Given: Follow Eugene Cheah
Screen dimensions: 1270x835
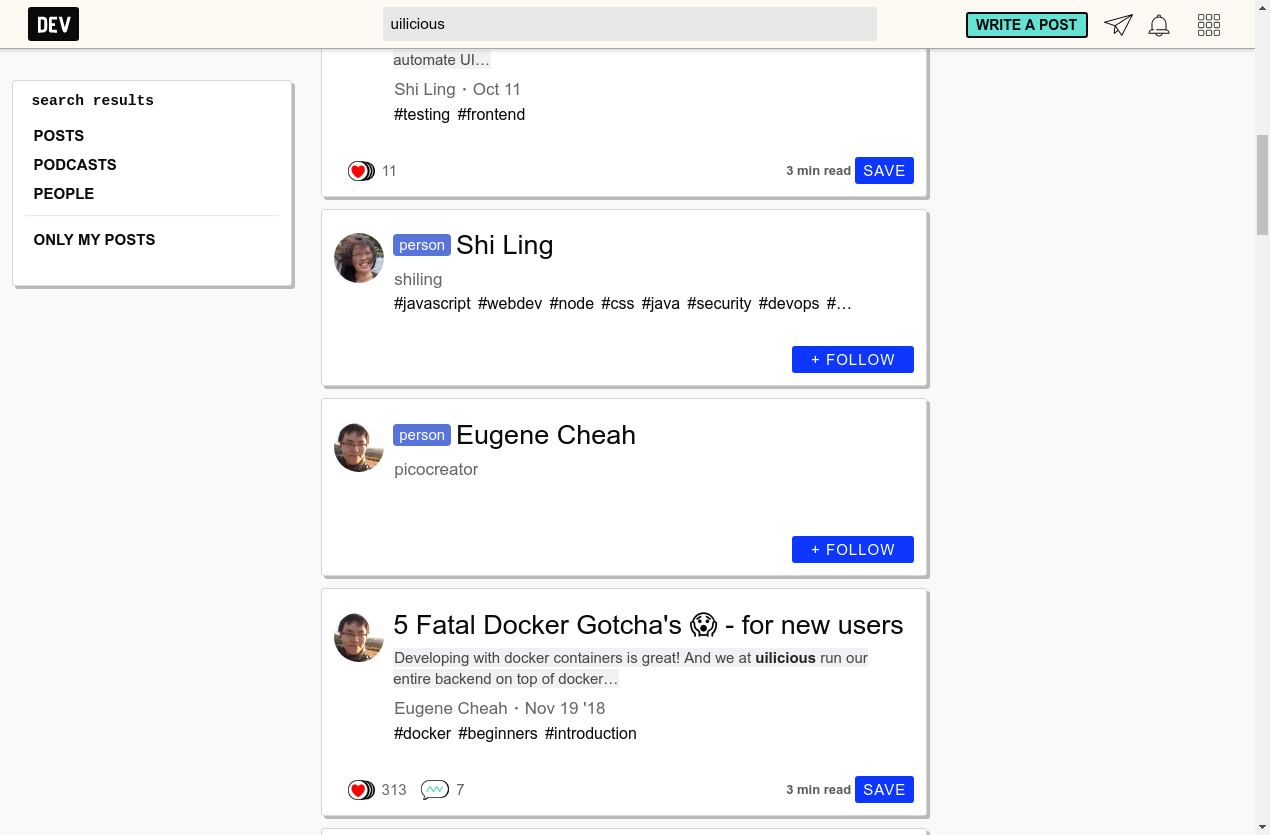Looking at the screenshot, I should (852, 550).
